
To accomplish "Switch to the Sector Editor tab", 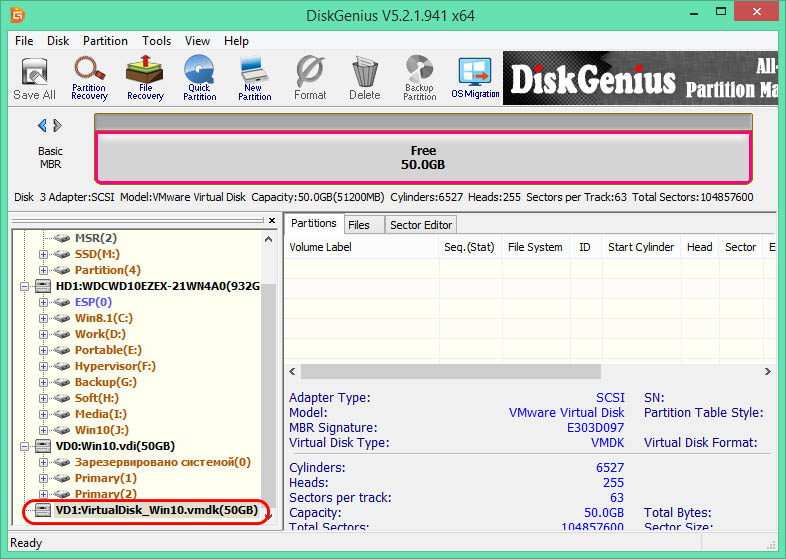I will [421, 225].
